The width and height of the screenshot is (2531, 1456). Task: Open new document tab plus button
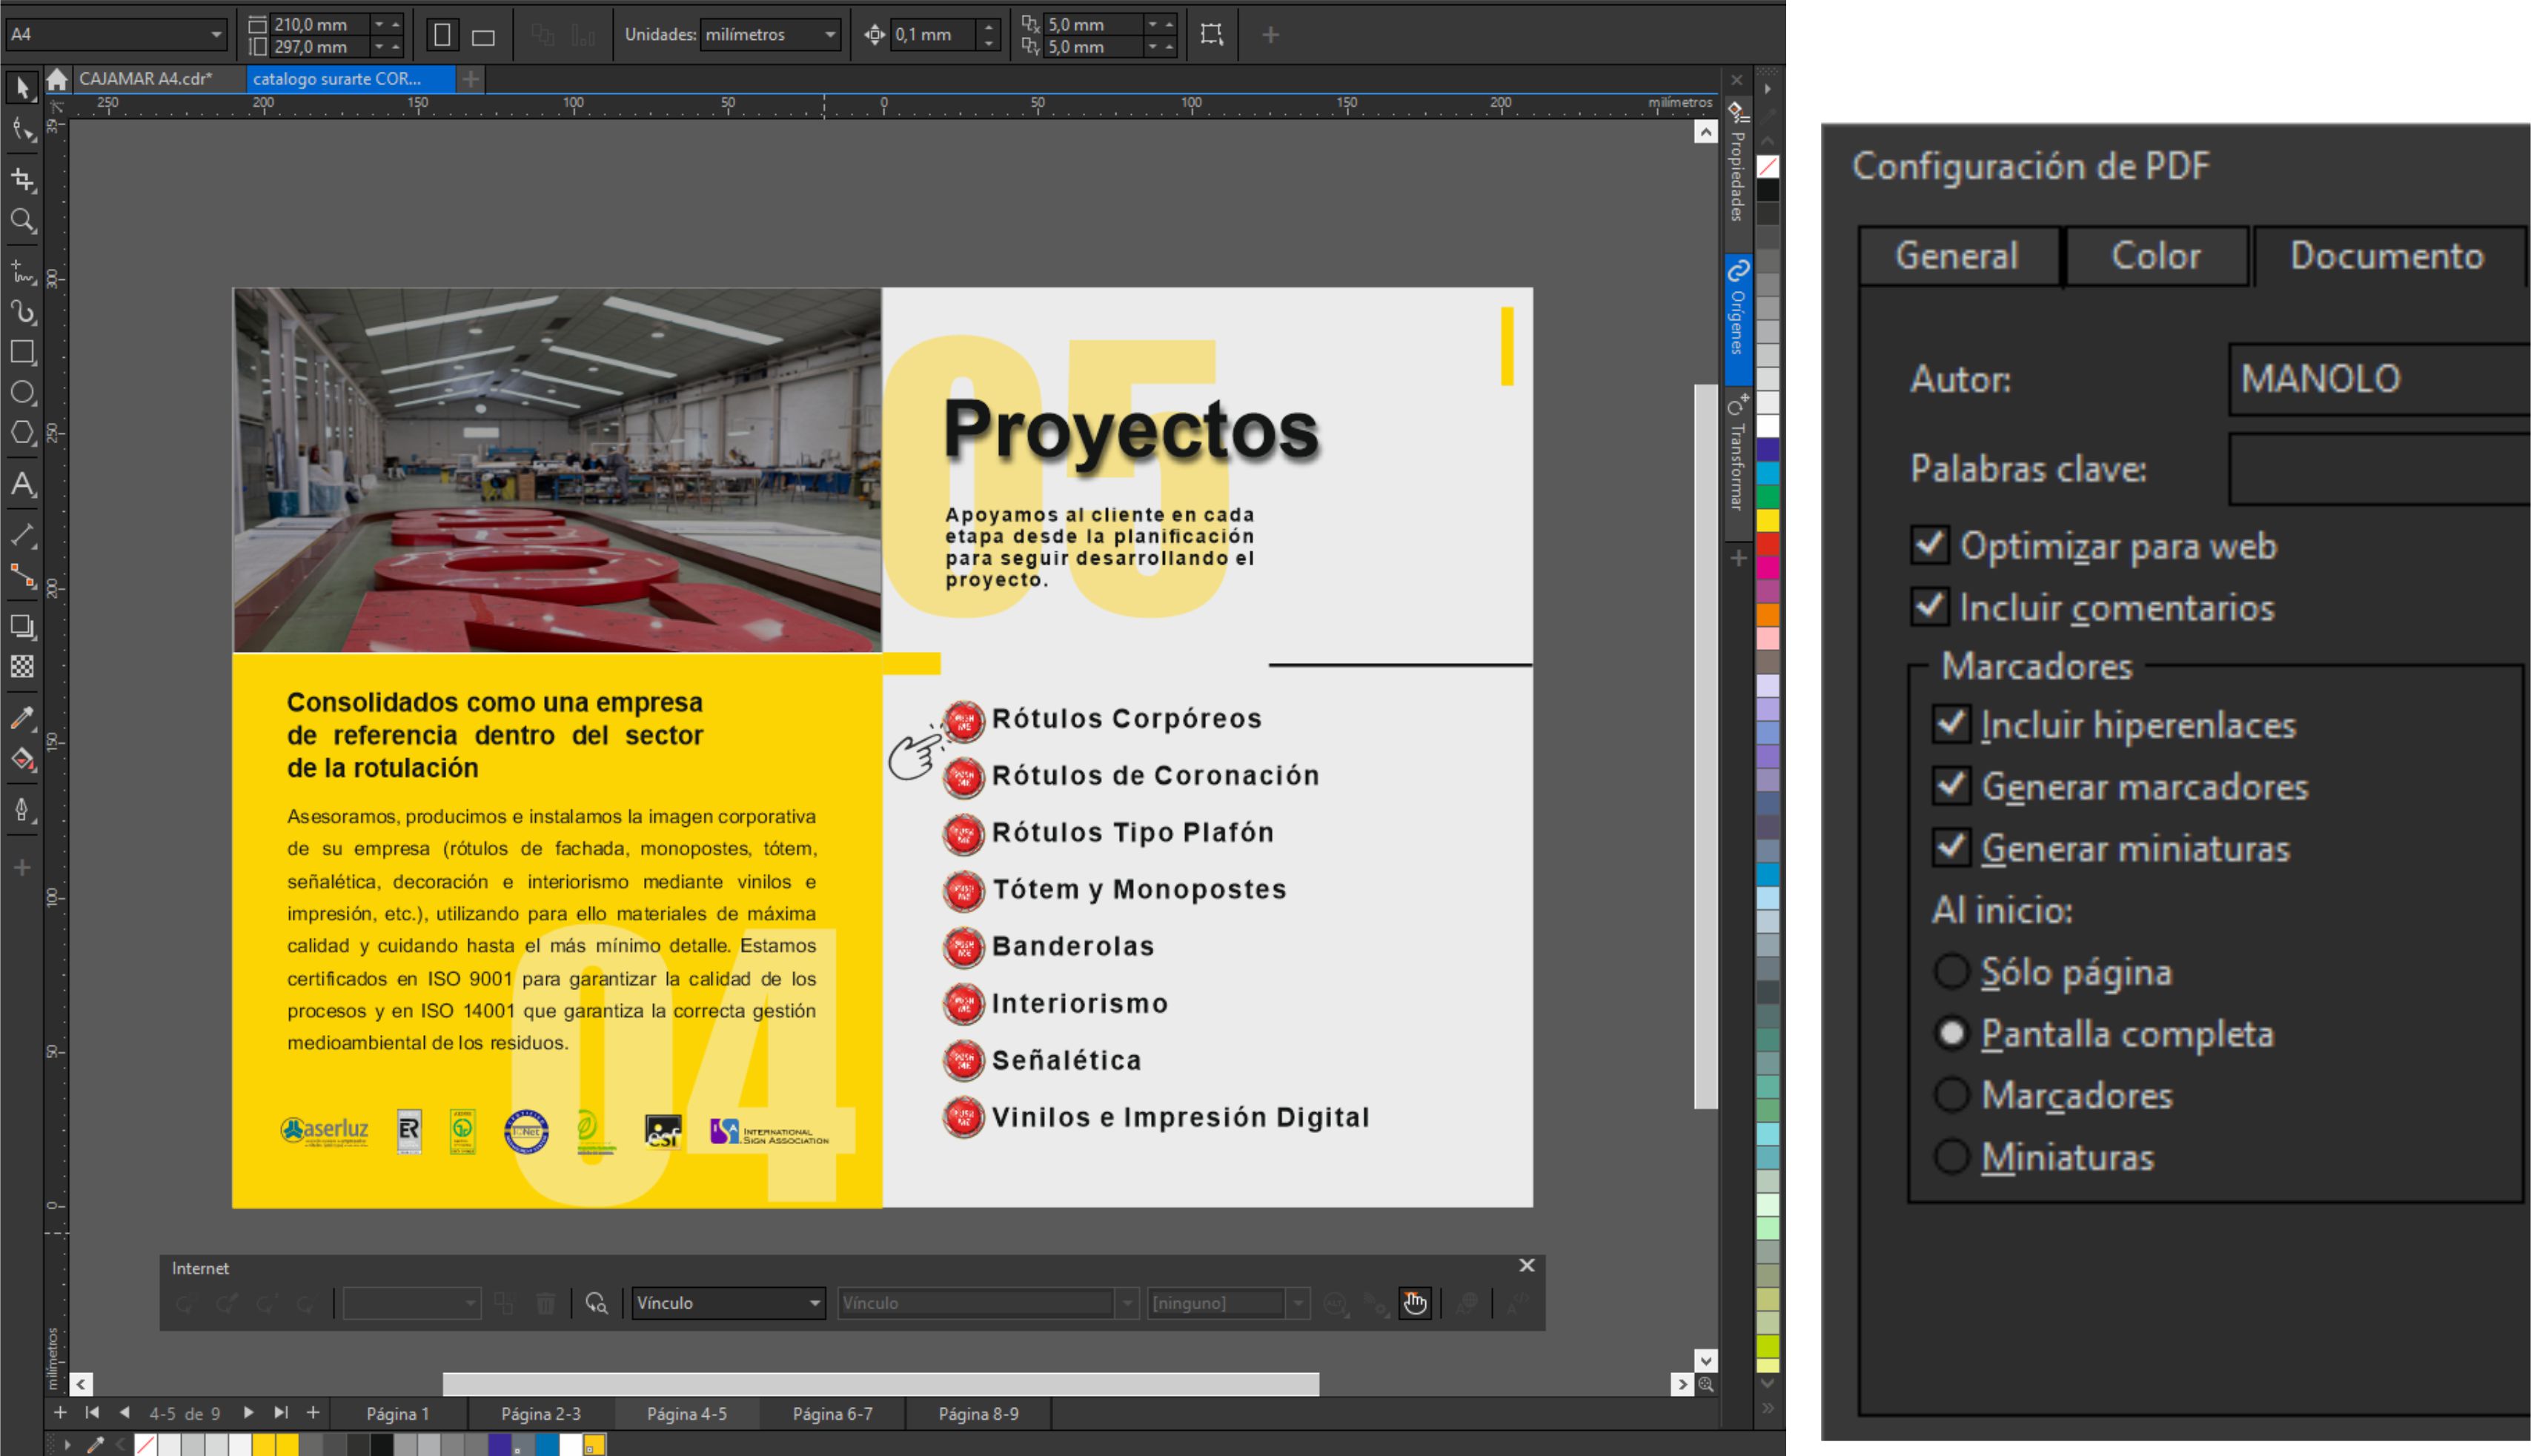click(x=471, y=79)
